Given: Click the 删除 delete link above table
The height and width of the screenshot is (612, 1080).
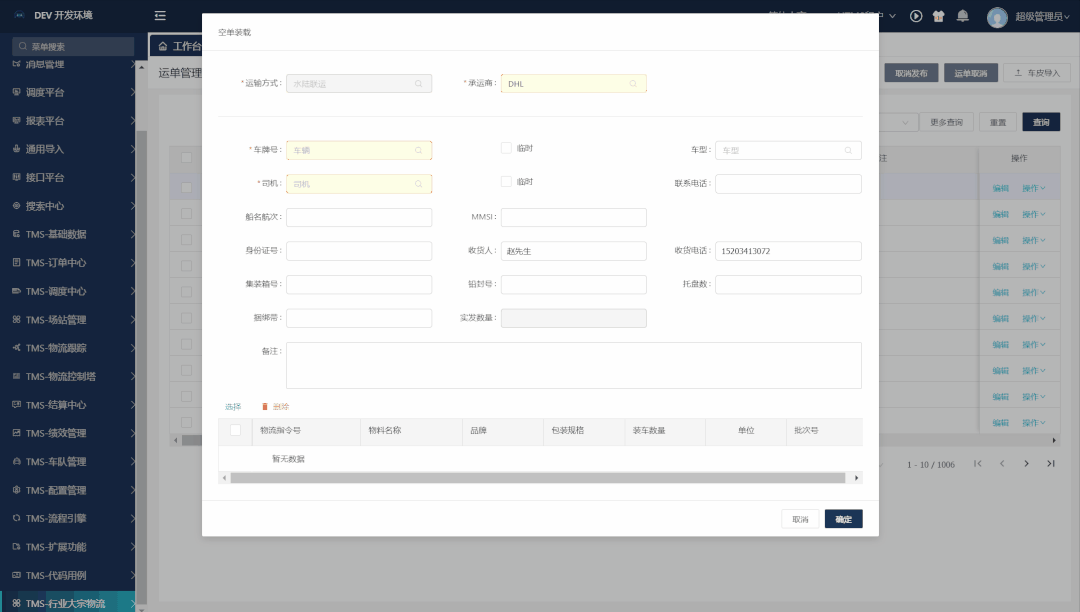Looking at the screenshot, I should (276, 407).
